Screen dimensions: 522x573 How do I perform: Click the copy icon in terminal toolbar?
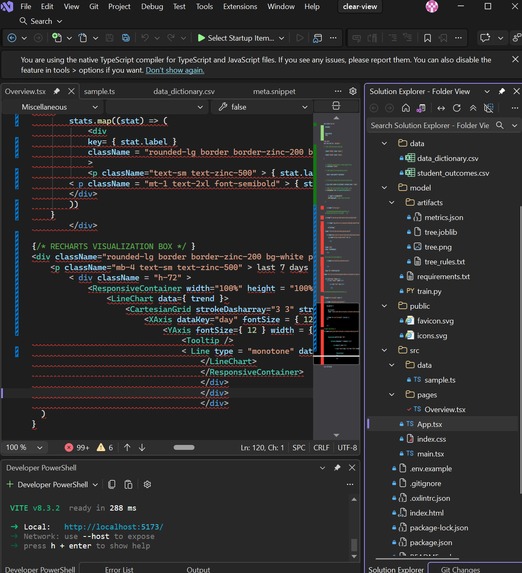[112, 485]
